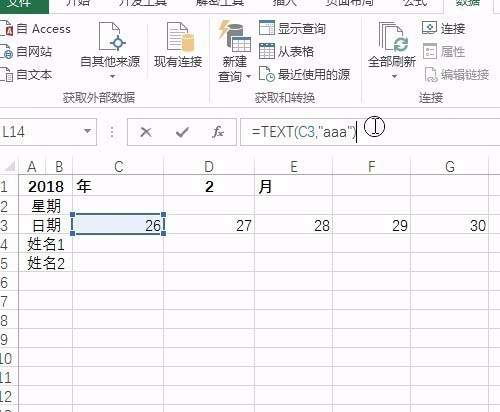Select the From Web (自网站) import icon
Viewport: 500px width, 412px height.
(x=6, y=52)
